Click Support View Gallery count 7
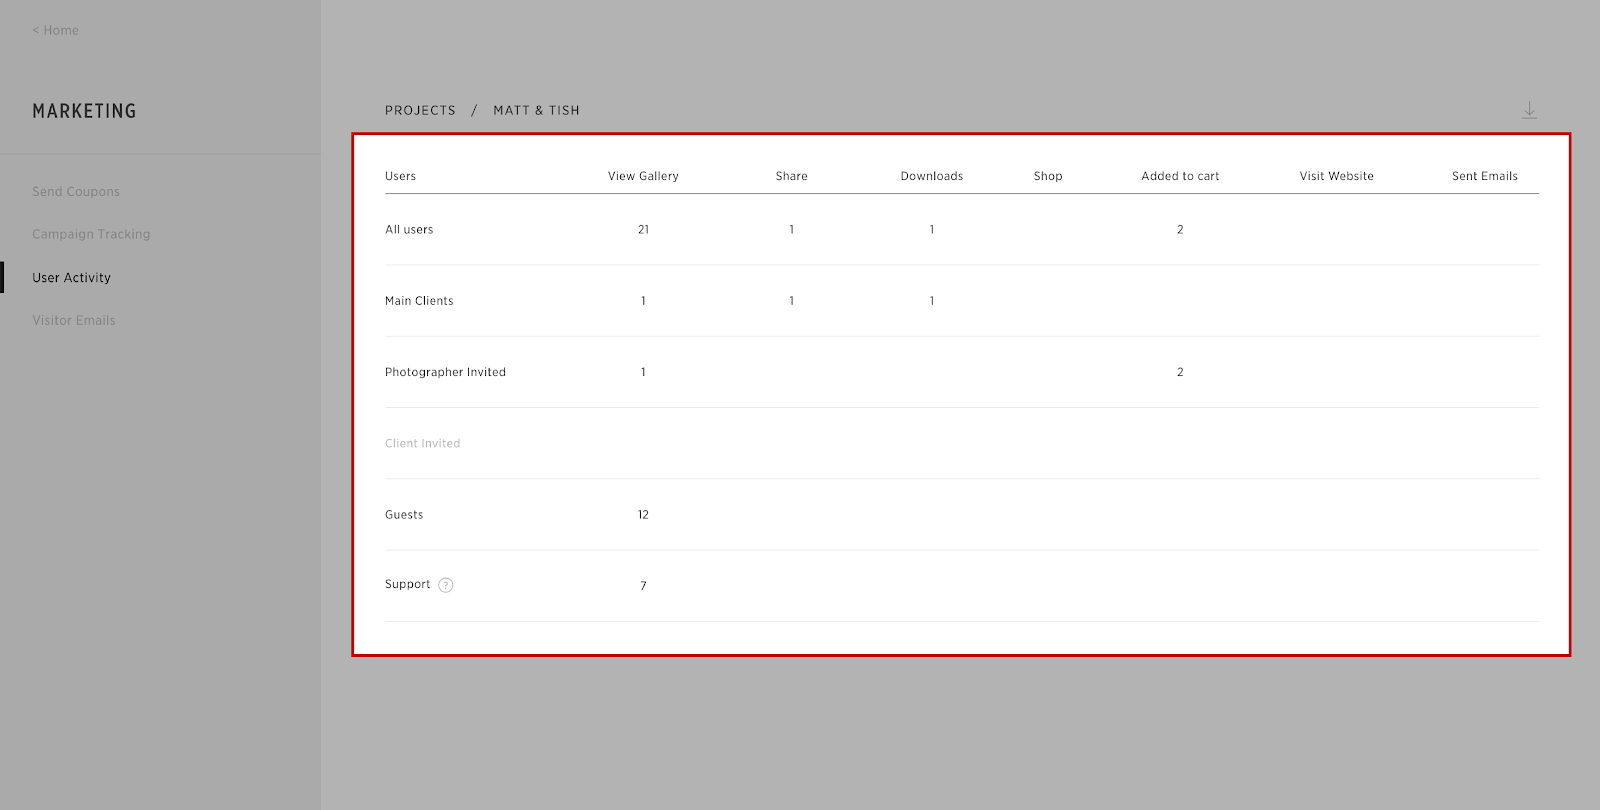The image size is (1600, 810). pyautogui.click(x=643, y=586)
